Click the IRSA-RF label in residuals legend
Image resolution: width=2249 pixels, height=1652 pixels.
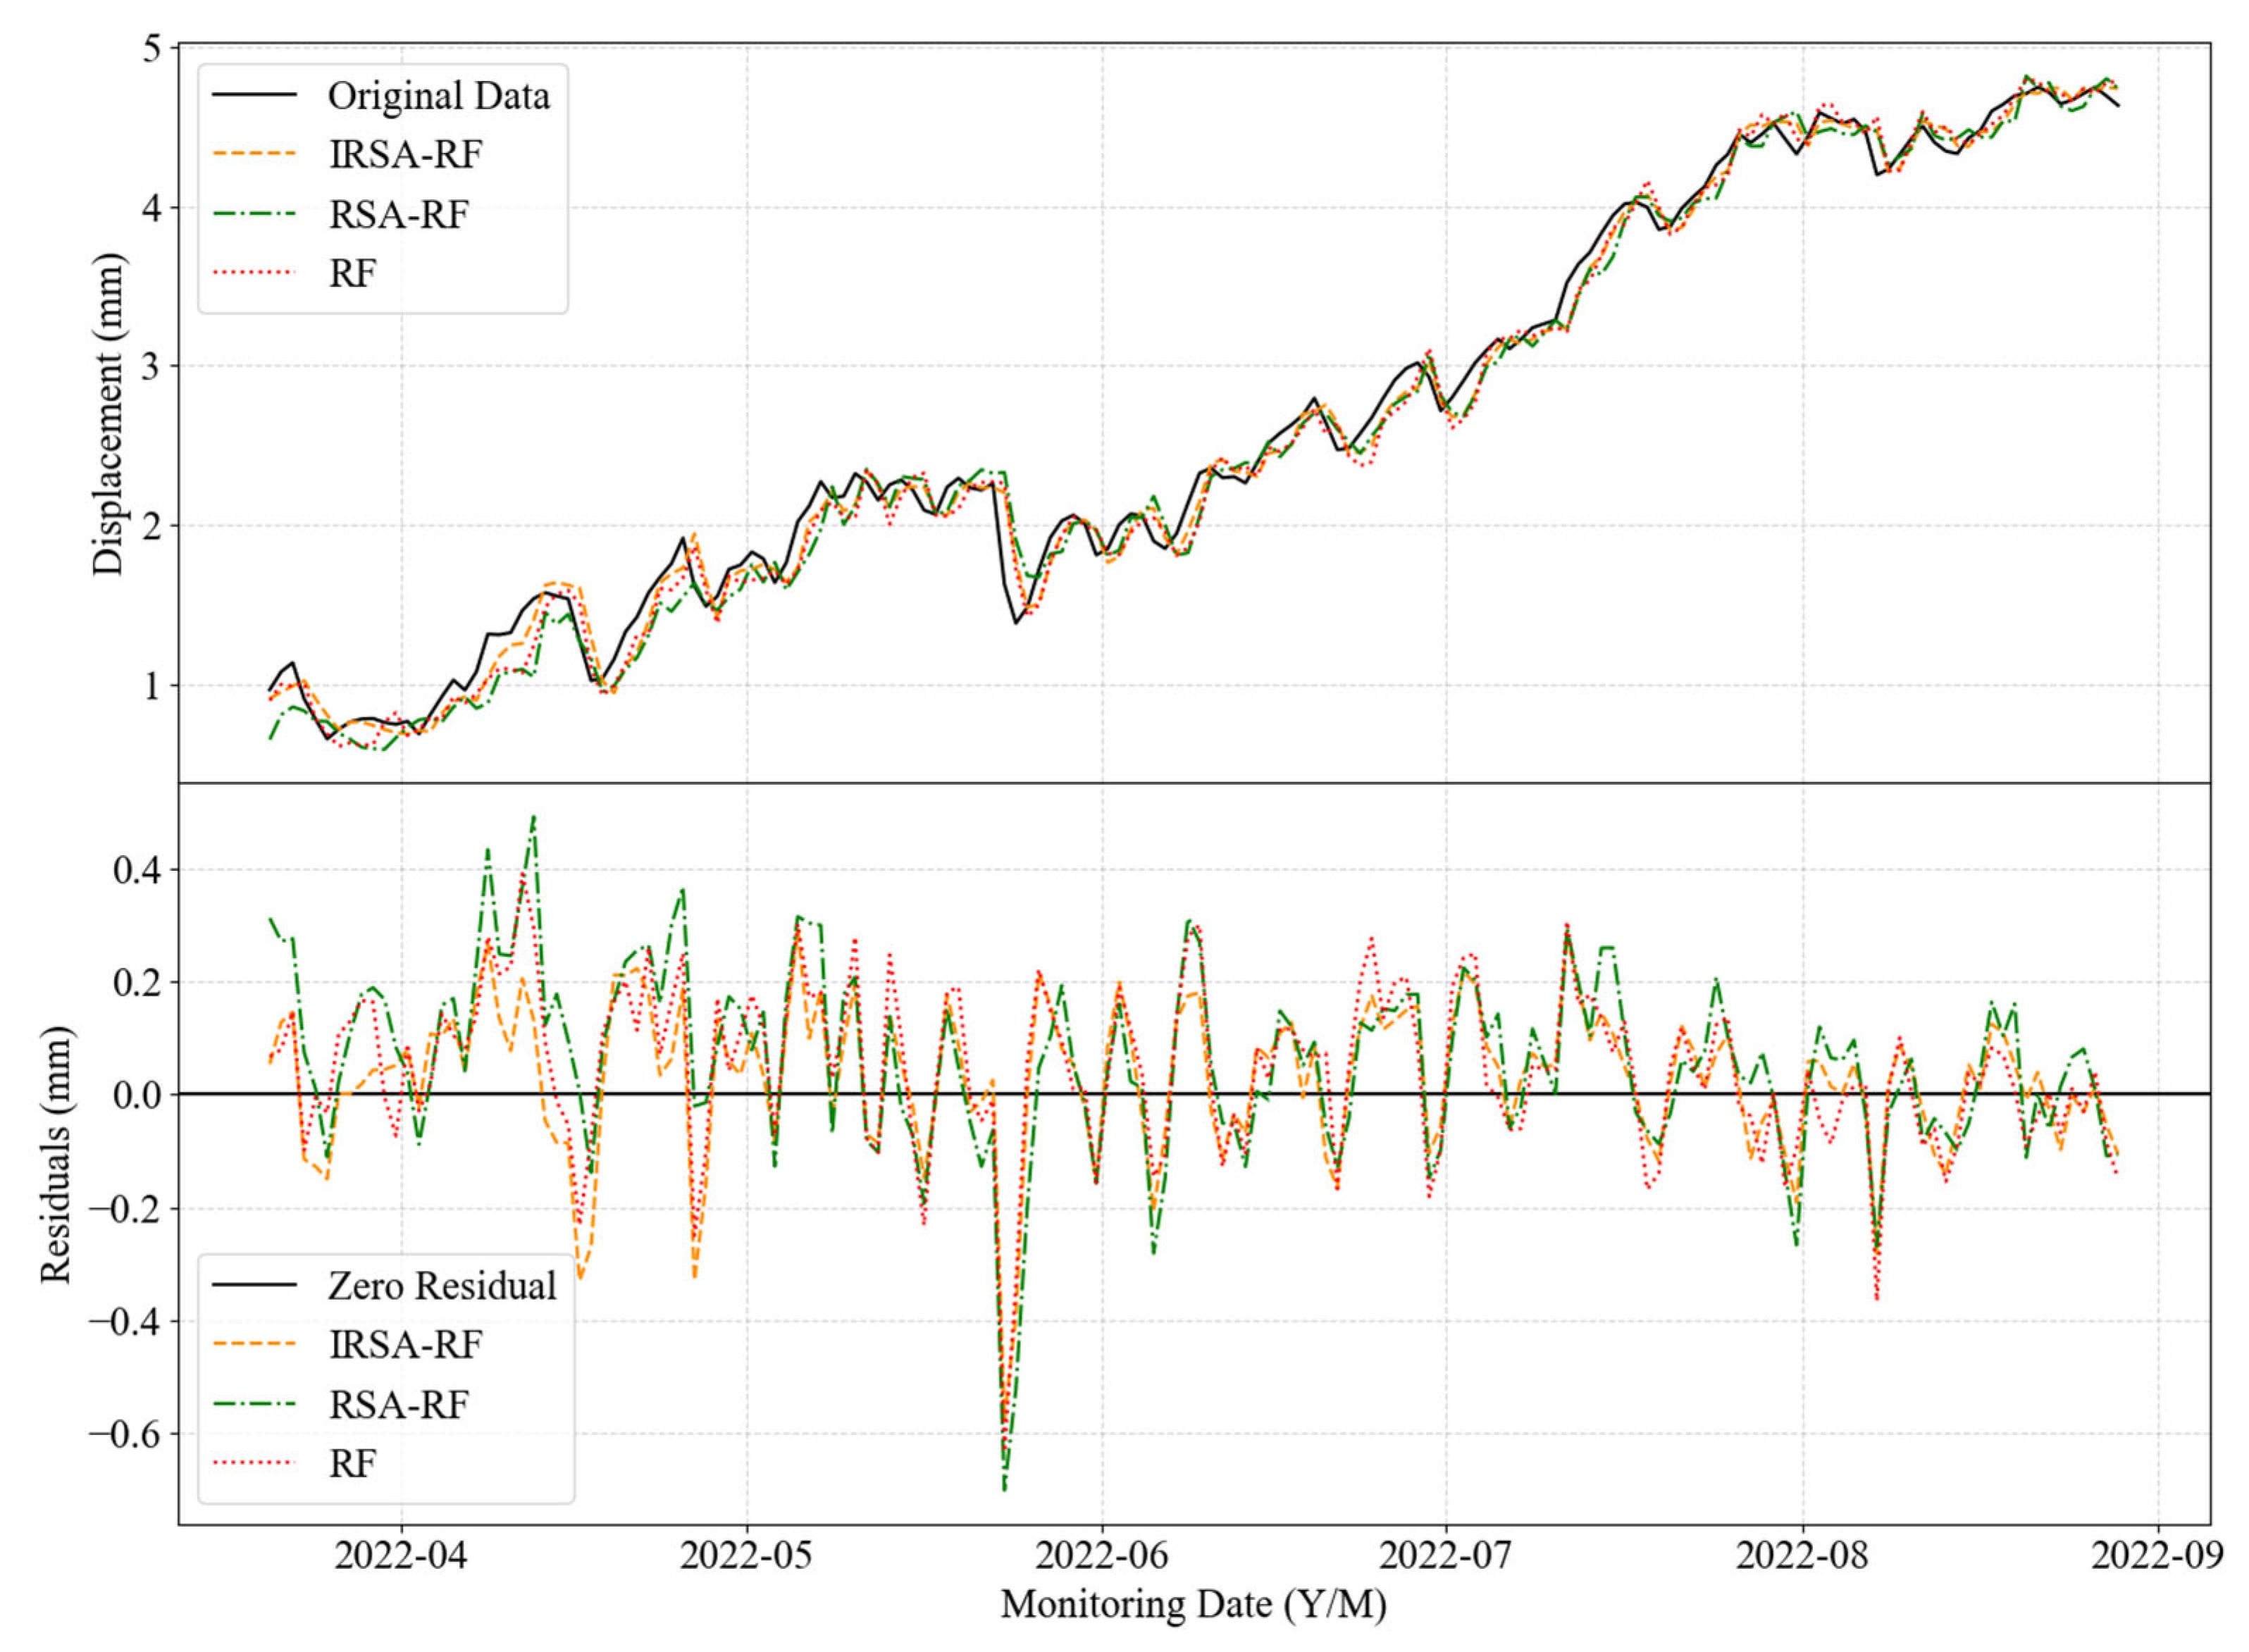[x=405, y=1345]
